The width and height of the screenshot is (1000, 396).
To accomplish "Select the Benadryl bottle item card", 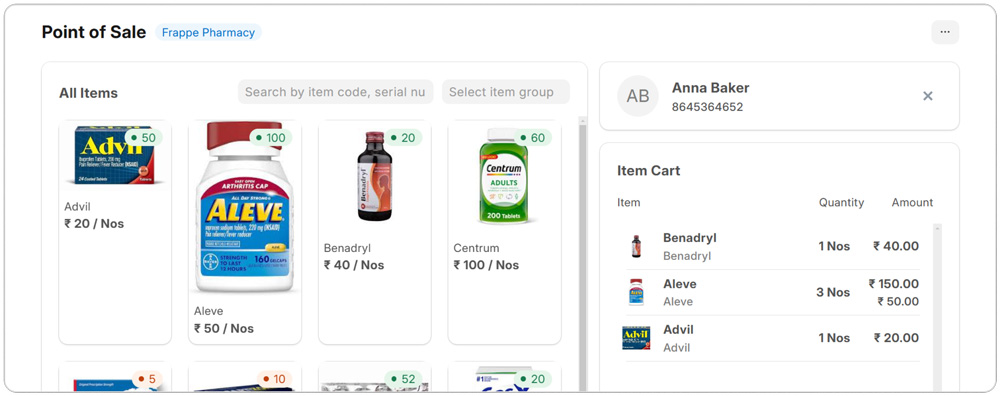I will point(375,232).
